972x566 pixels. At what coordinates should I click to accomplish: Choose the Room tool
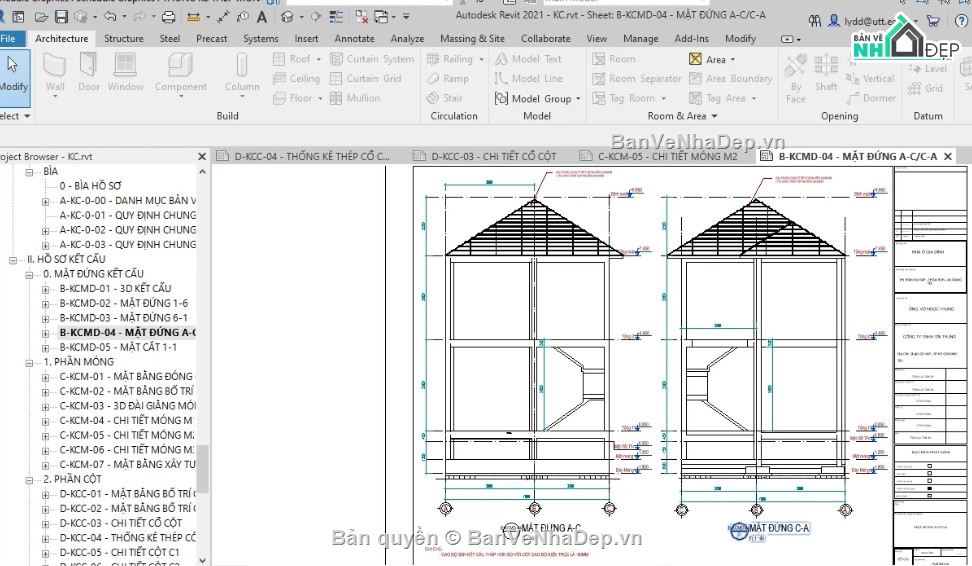(x=614, y=59)
